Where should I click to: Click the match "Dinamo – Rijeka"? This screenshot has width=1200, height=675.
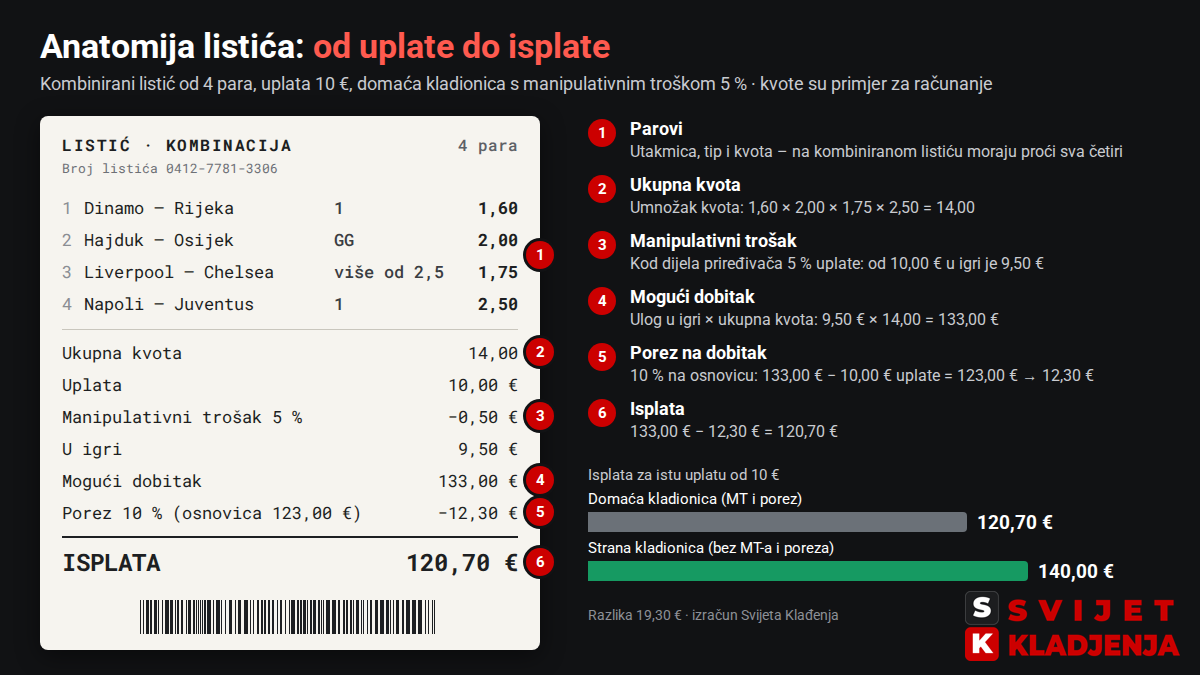[159, 209]
